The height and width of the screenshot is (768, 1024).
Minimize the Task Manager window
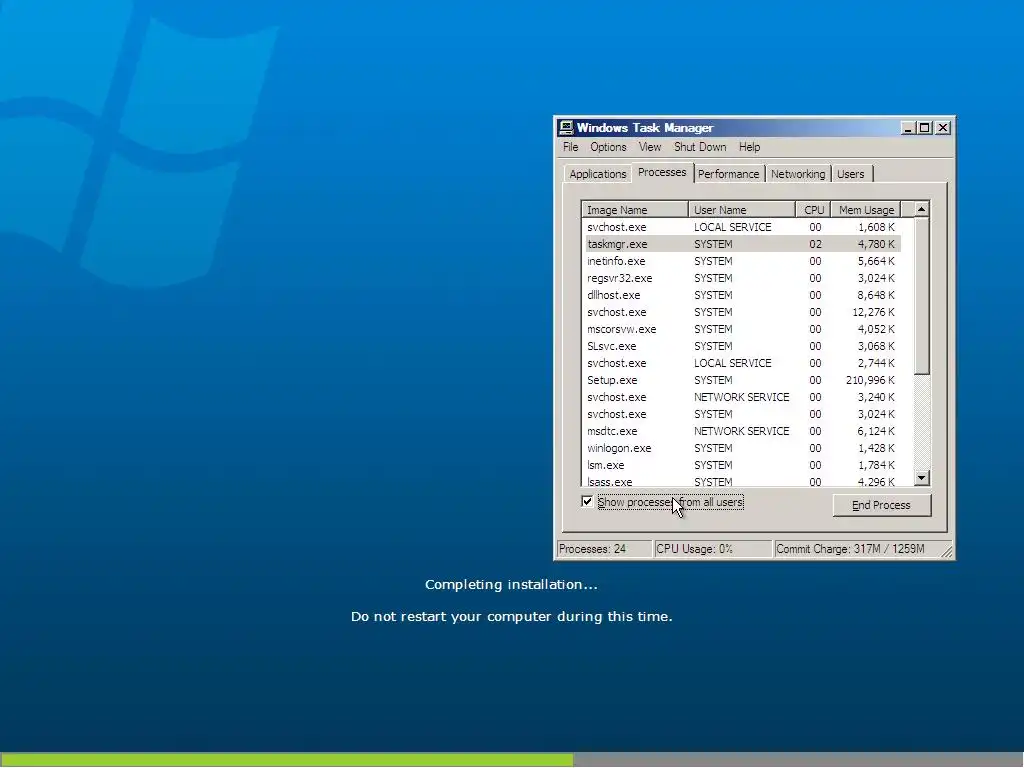tap(908, 128)
